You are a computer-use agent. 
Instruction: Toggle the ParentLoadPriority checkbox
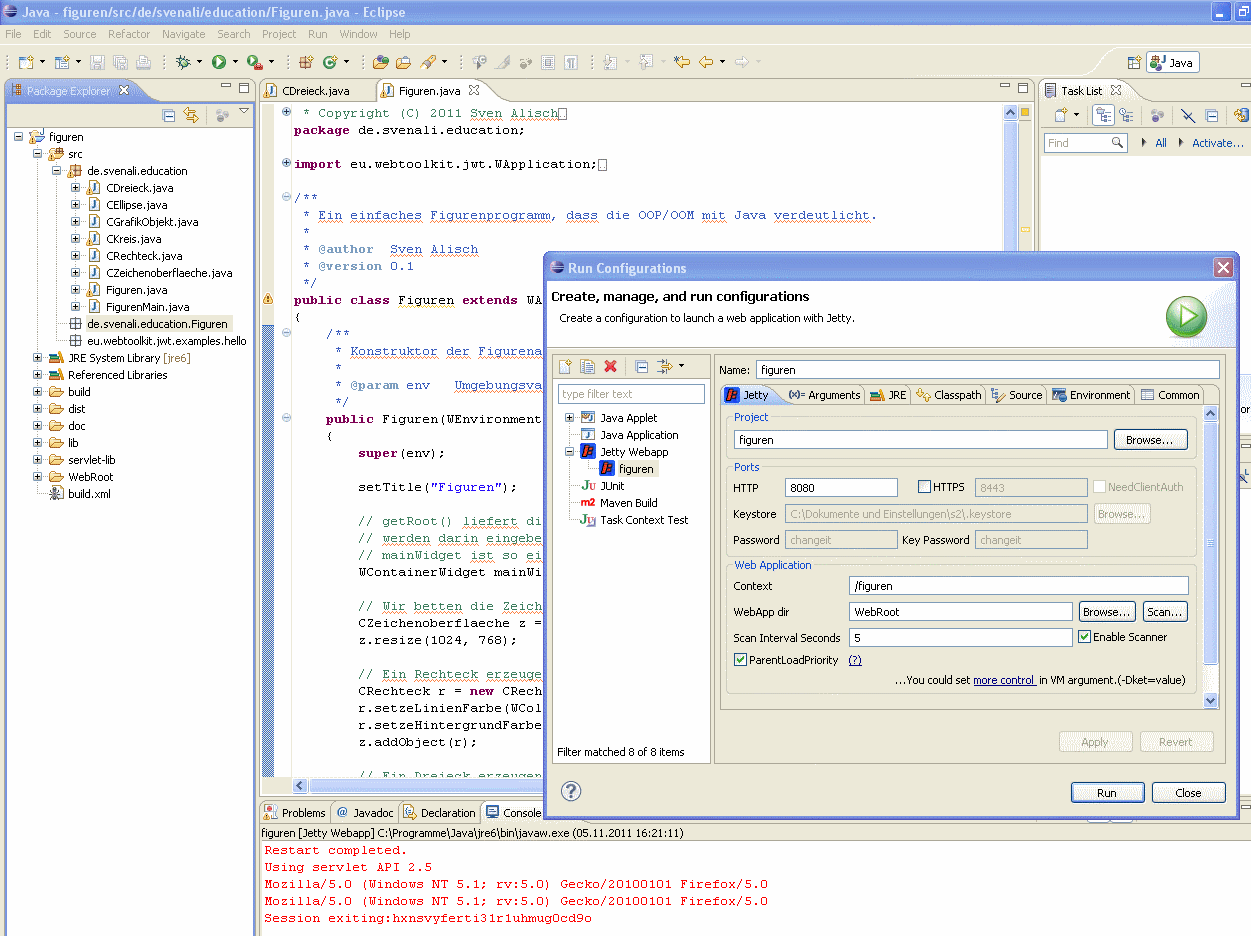740,660
